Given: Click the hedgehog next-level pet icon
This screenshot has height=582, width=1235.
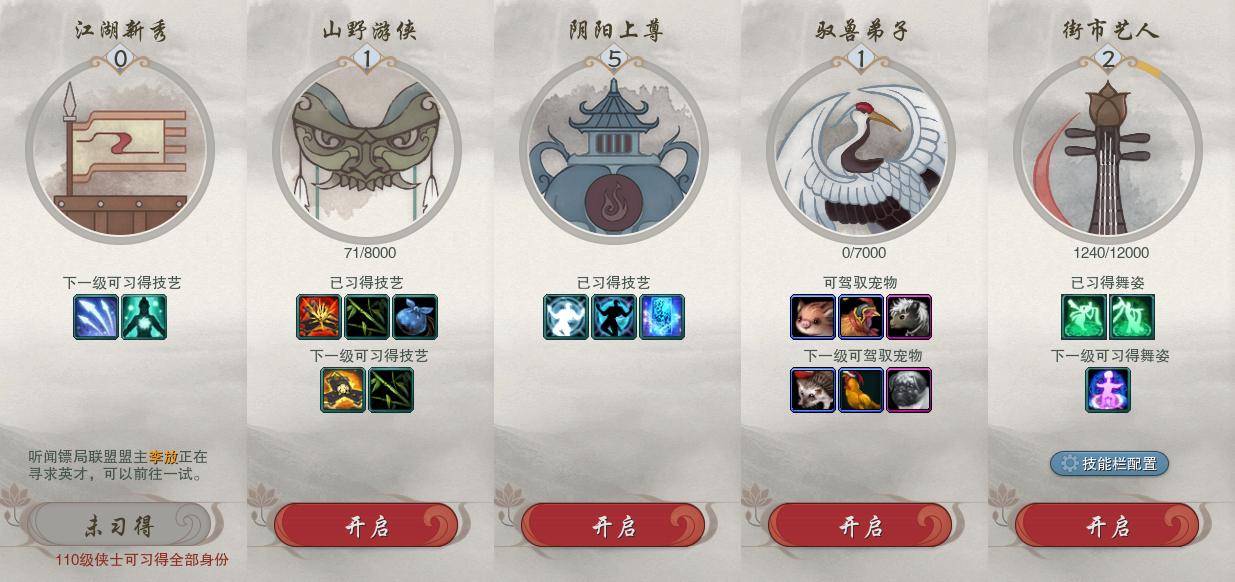Looking at the screenshot, I should [813, 390].
